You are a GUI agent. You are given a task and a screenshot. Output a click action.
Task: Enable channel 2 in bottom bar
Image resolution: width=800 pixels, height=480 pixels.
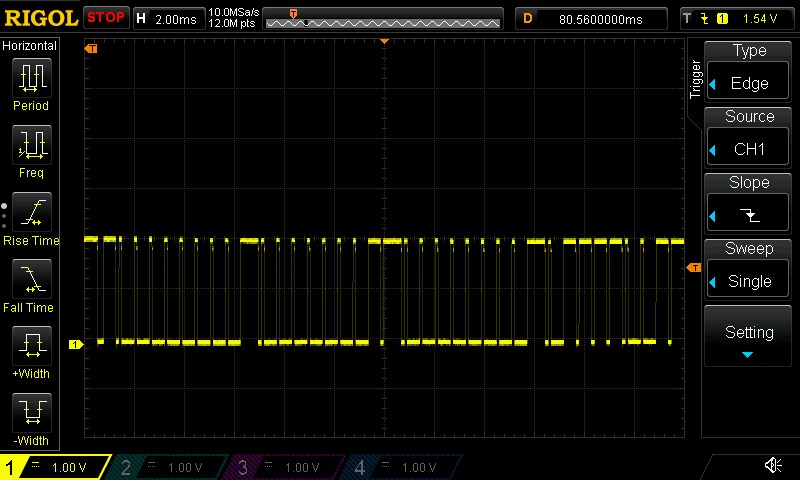click(170, 467)
